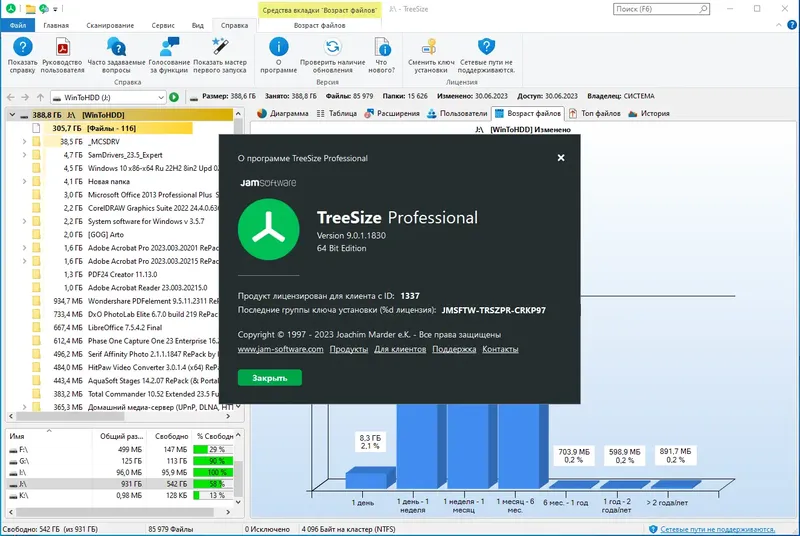Show the Расширения view tab
The image size is (800, 536).
392,113
